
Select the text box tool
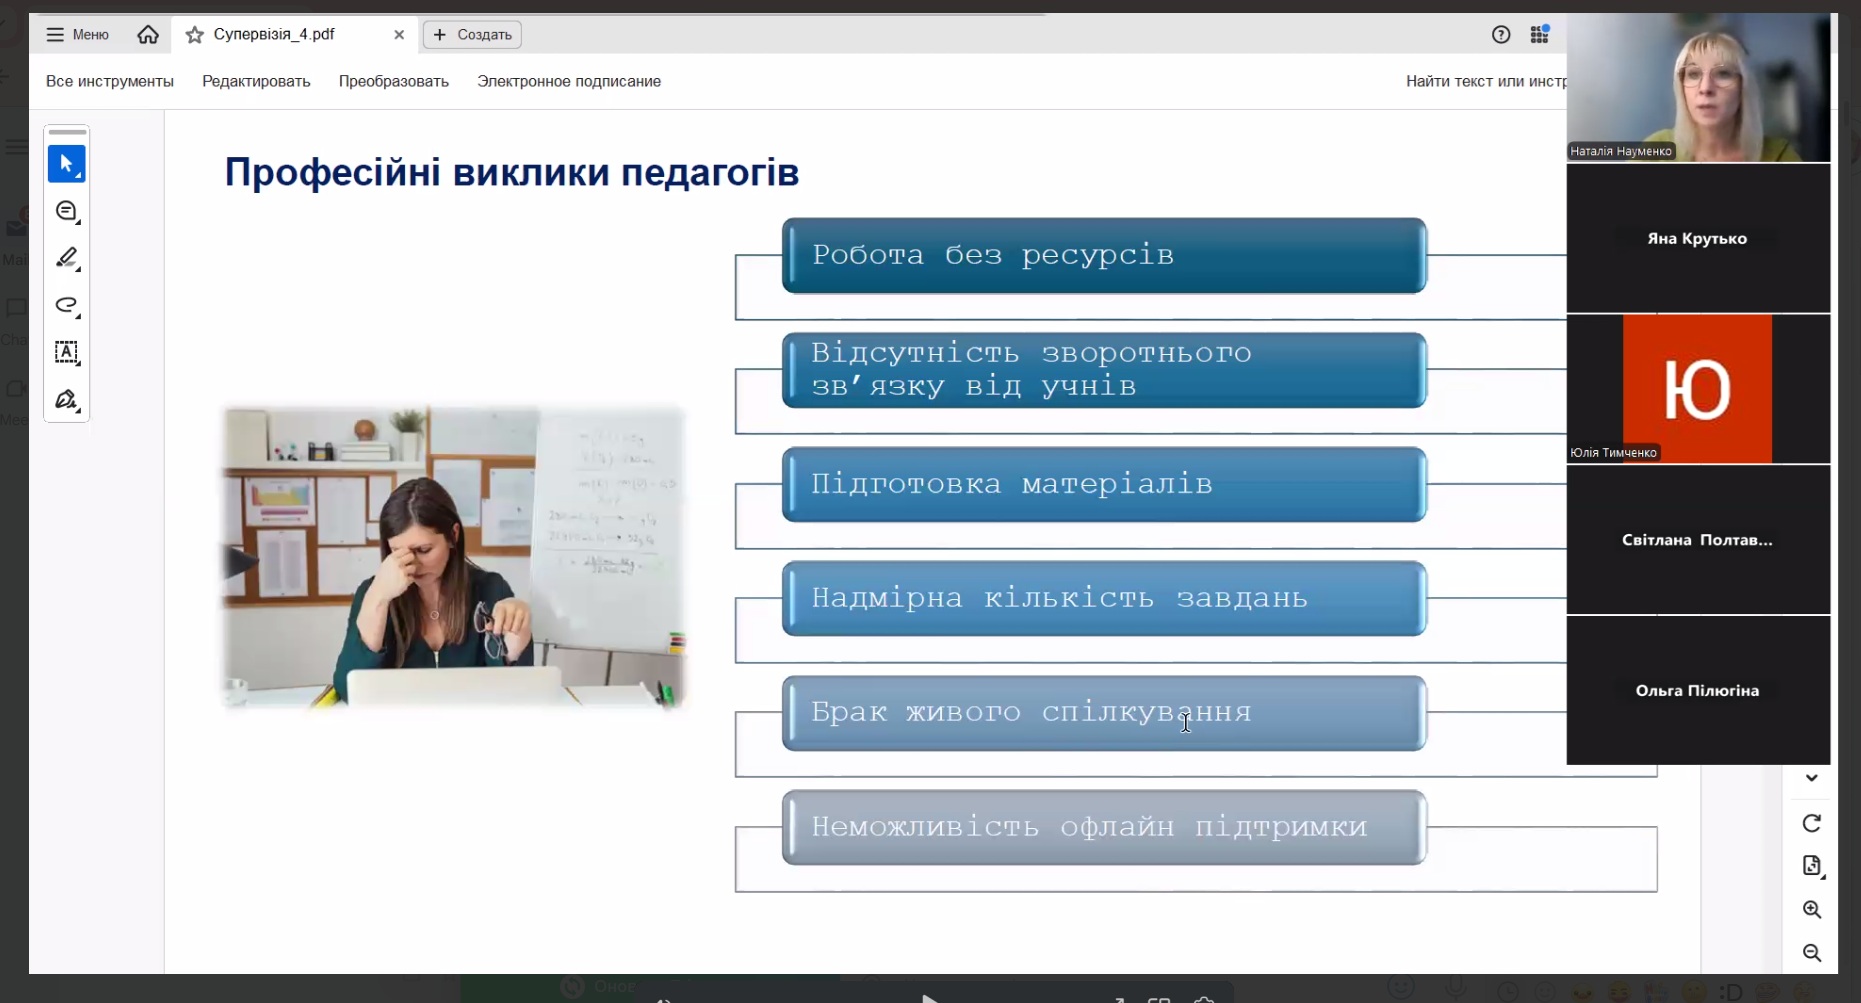[66, 353]
